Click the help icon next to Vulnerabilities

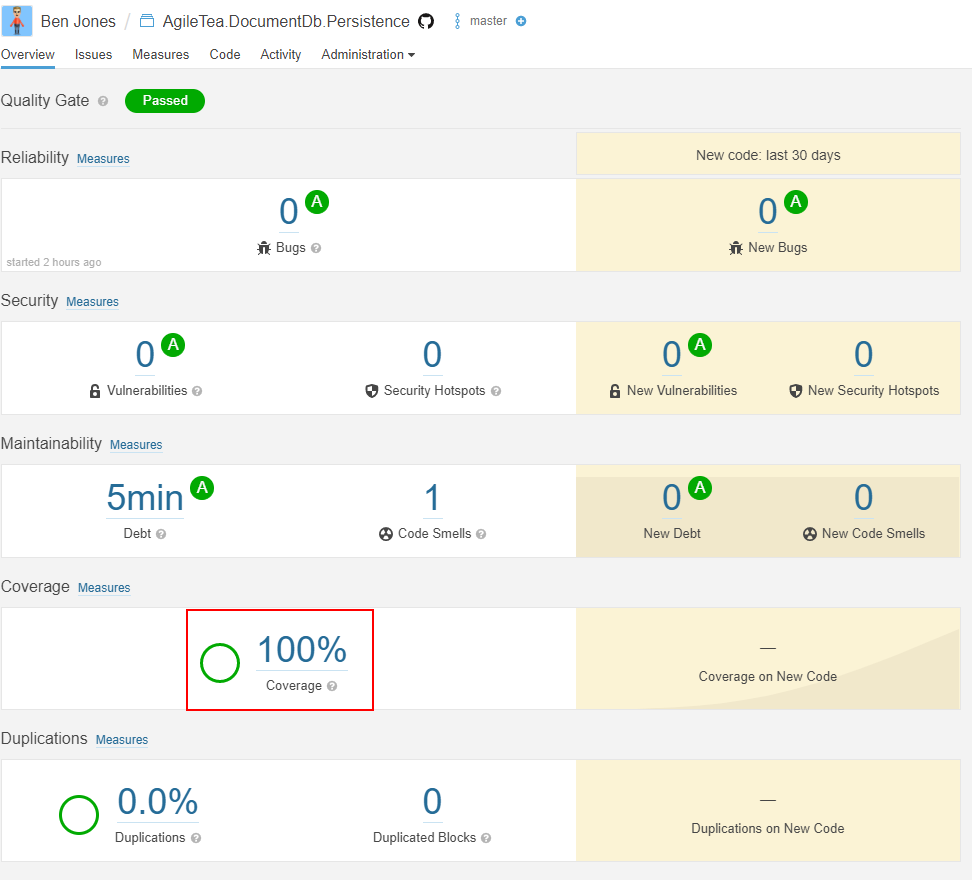point(197,391)
